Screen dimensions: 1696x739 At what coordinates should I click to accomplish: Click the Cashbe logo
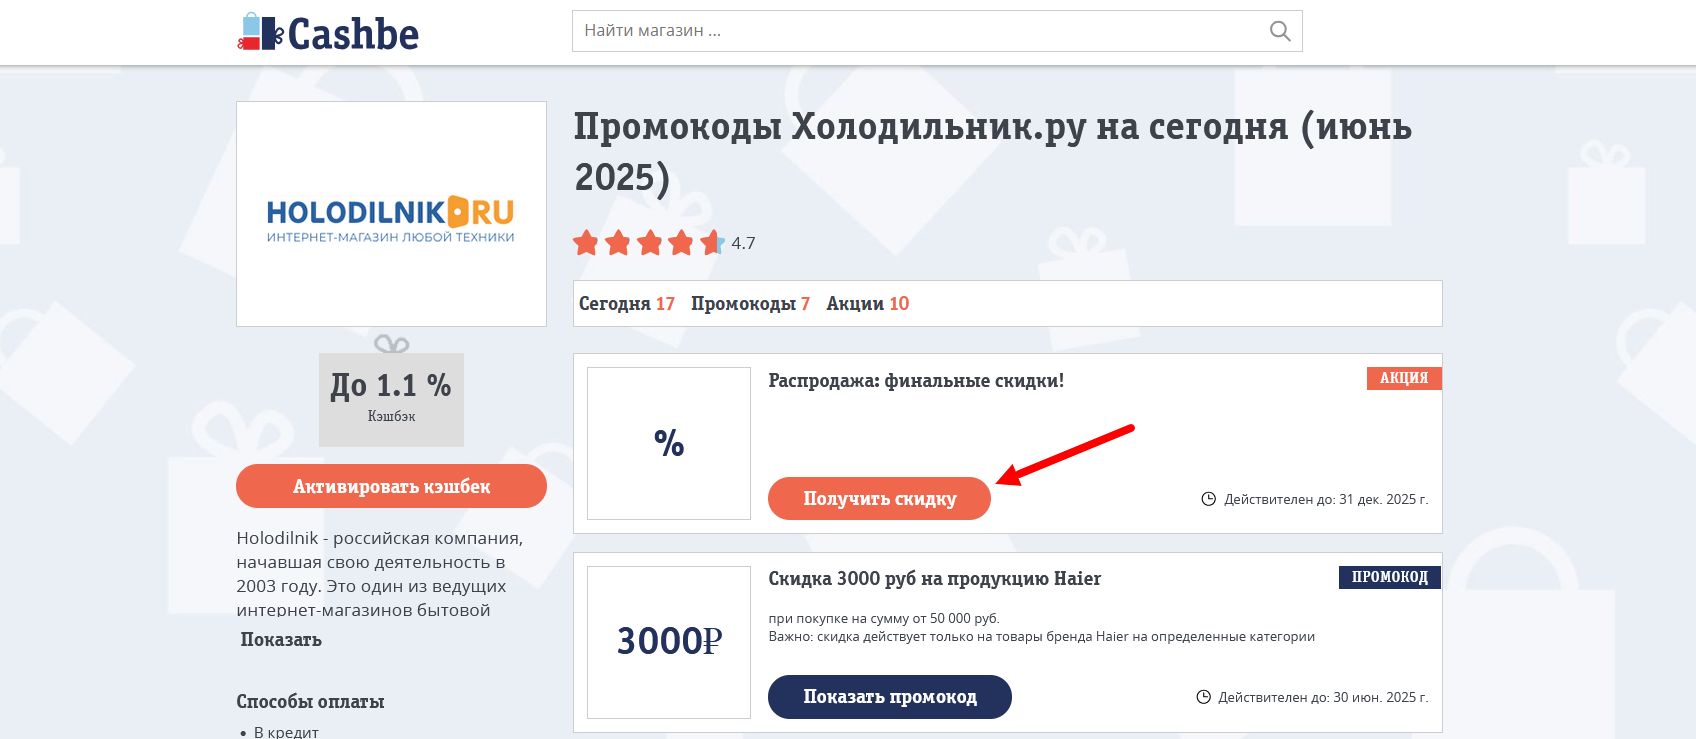[x=328, y=32]
